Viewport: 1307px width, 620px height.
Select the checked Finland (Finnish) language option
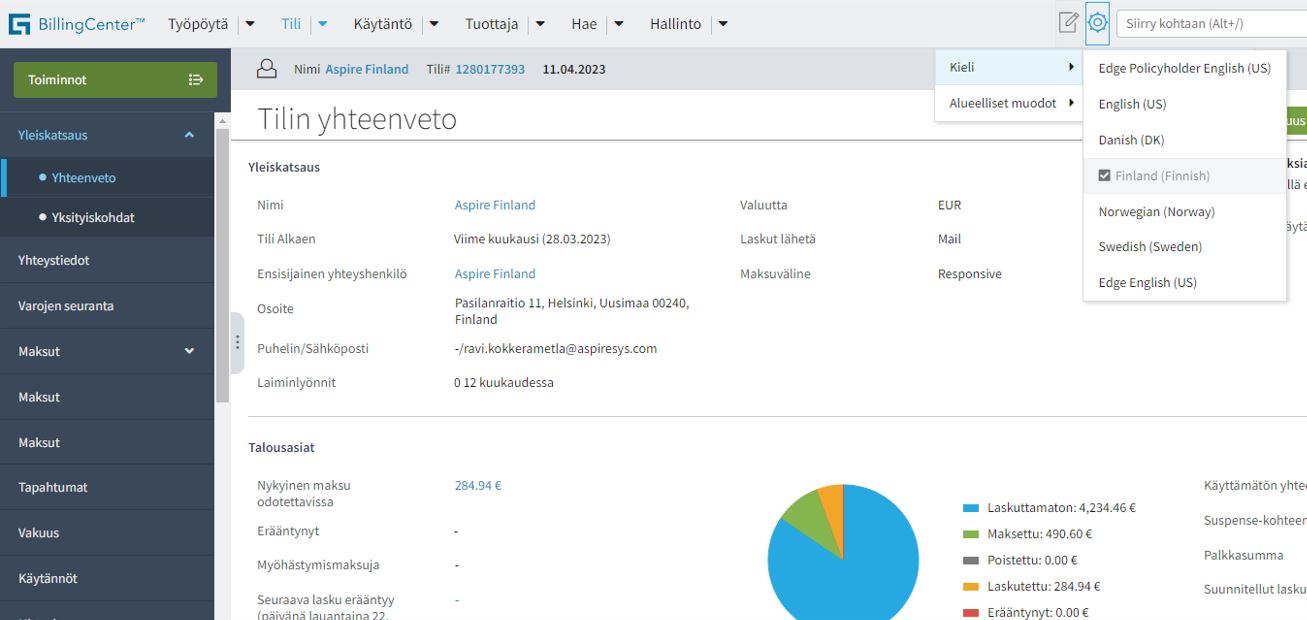point(1162,176)
